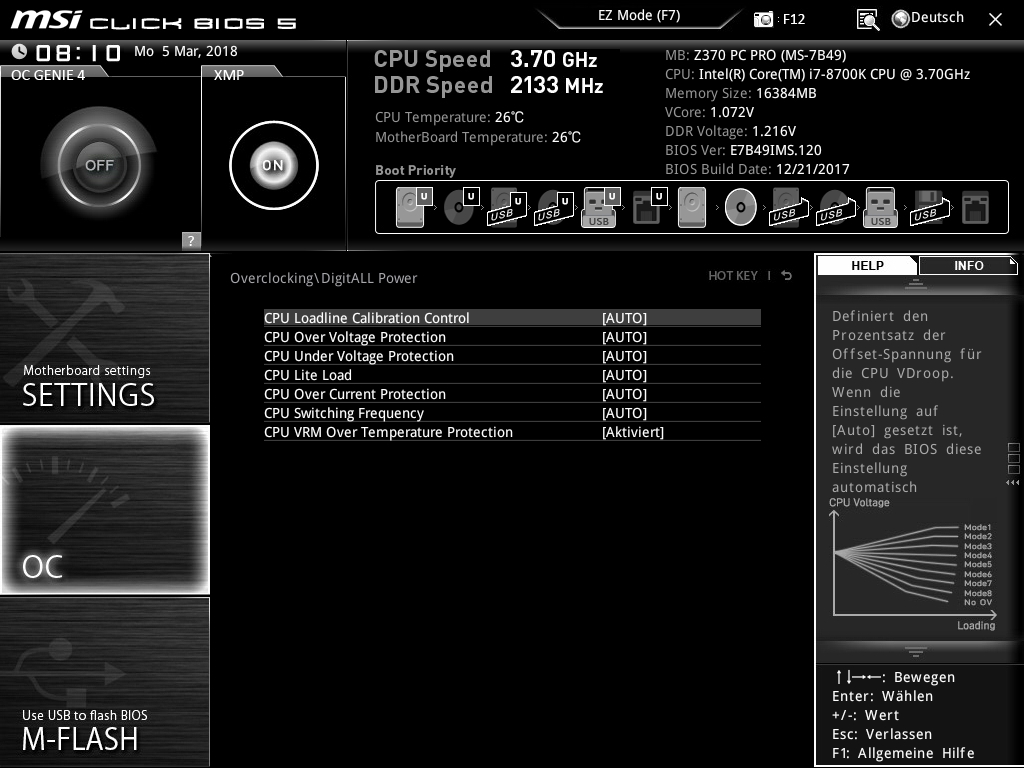1024x768 pixels.
Task: Click the Overclocking\DigitALL Power breadcrumb
Action: tap(323, 278)
